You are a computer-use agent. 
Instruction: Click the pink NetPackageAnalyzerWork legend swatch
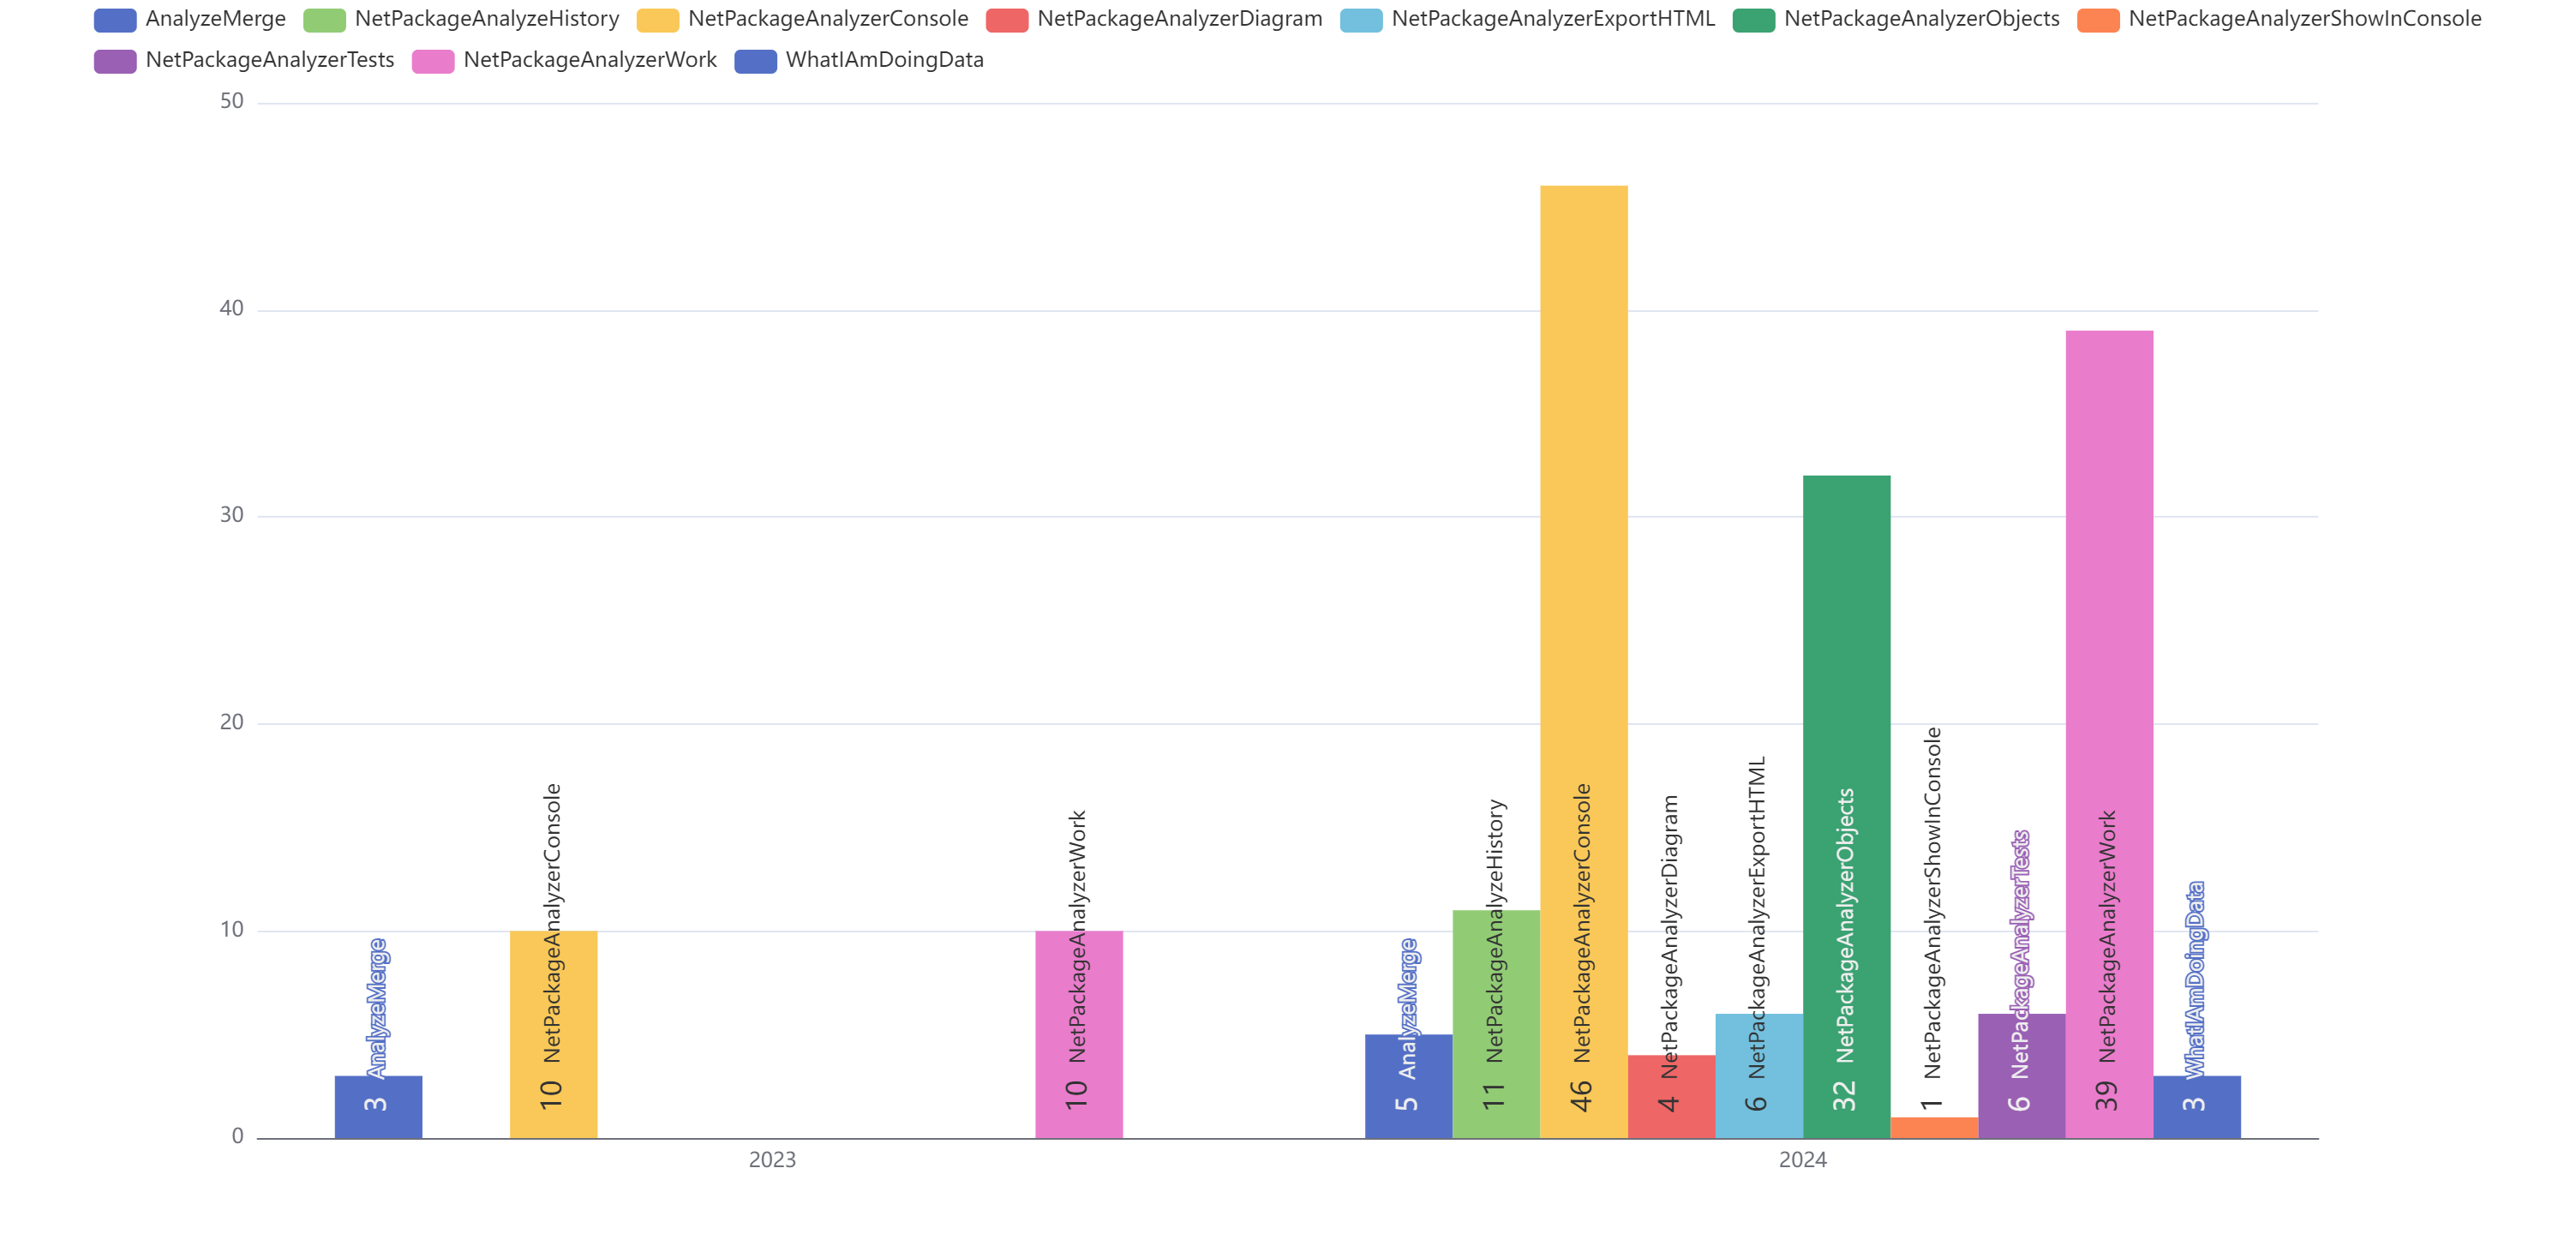(x=433, y=61)
